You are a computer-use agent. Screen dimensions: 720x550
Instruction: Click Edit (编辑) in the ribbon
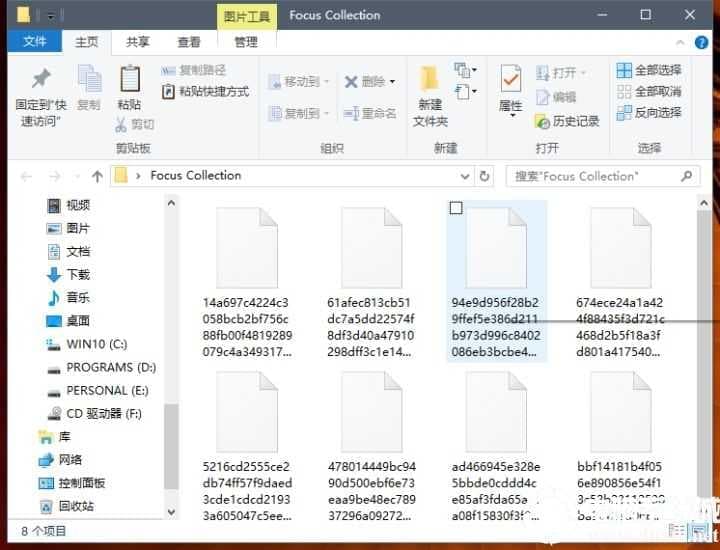556,97
